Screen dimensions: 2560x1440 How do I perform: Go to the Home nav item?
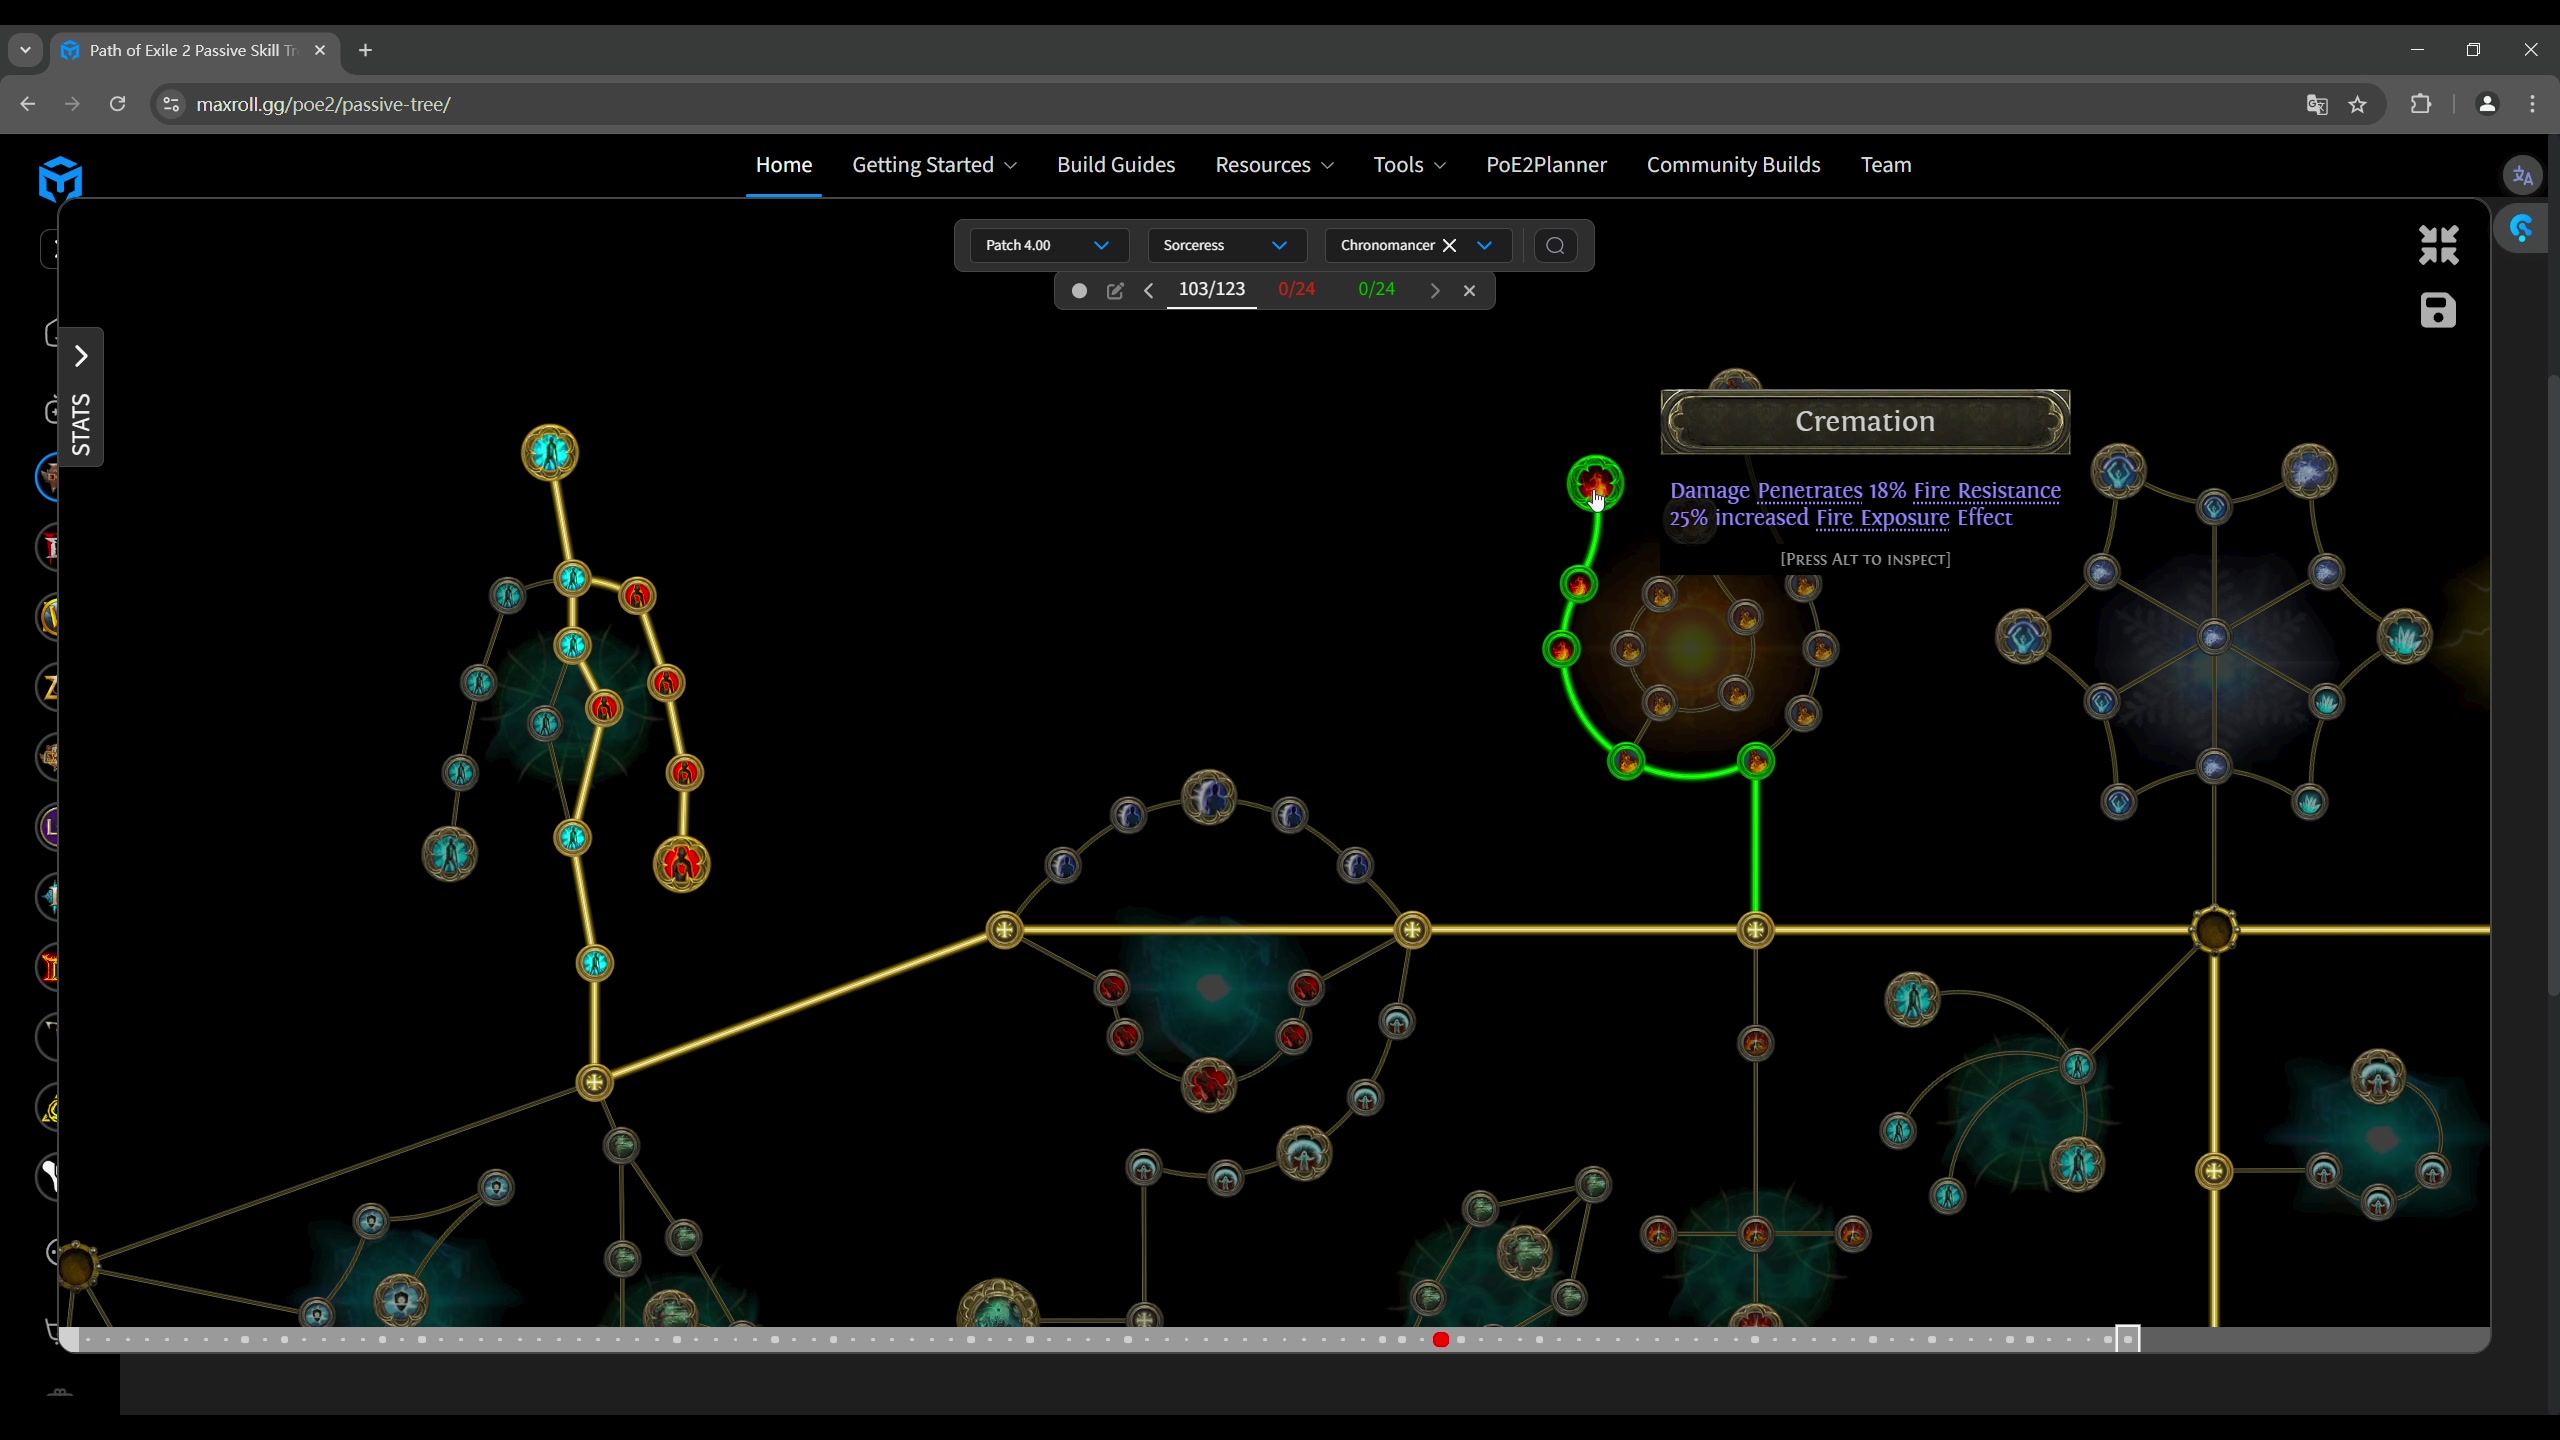coord(784,165)
